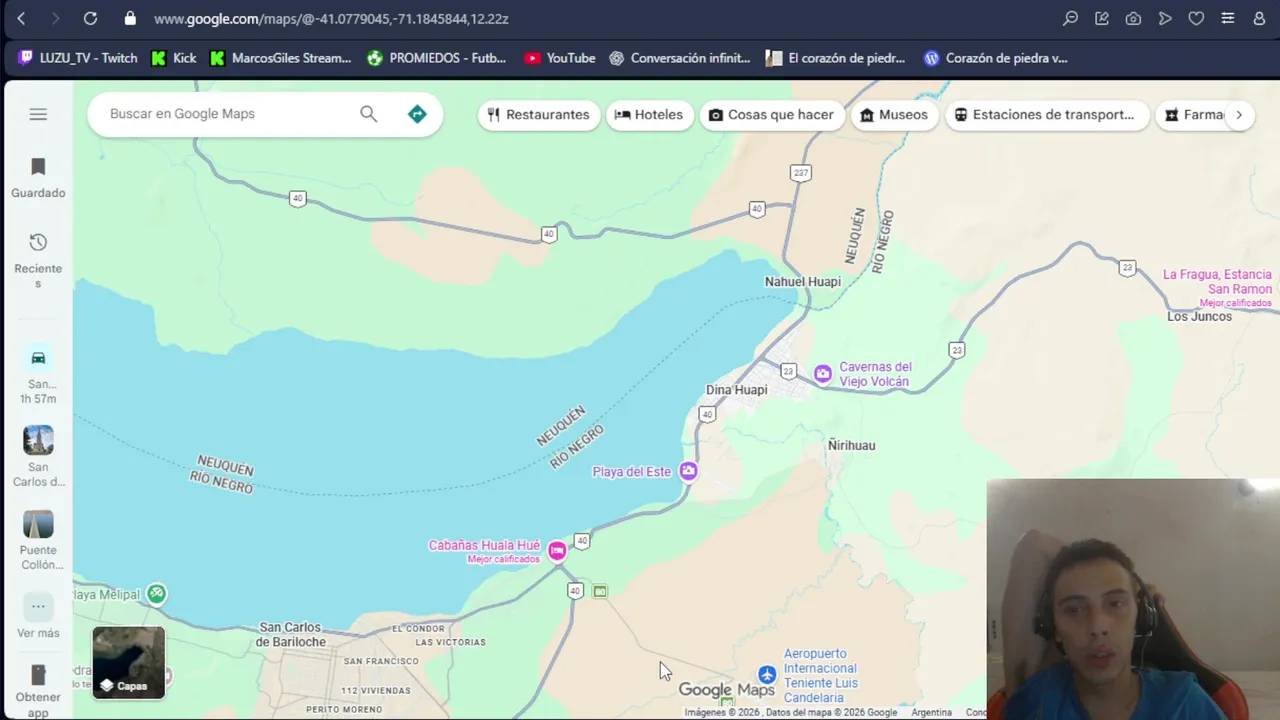Image resolution: width=1280 pixels, height=720 pixels.
Task: Open the Recientes history panel
Action: pyautogui.click(x=38, y=260)
